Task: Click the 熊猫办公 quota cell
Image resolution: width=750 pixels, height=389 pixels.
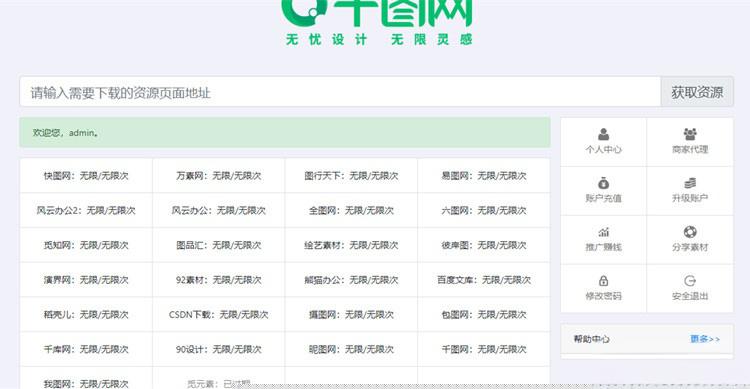Action: (x=351, y=279)
